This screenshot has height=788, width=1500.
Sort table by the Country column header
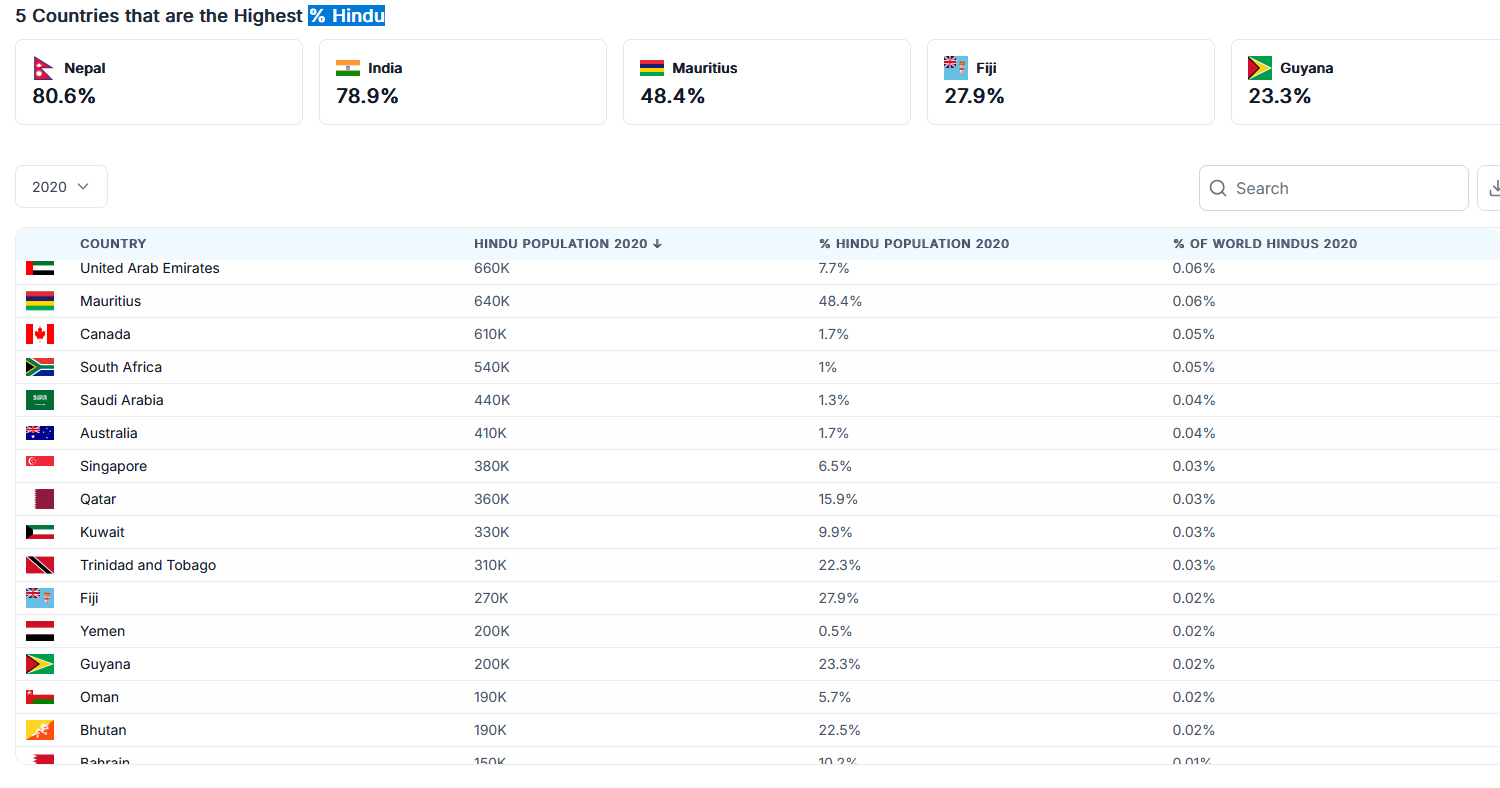pyautogui.click(x=113, y=244)
